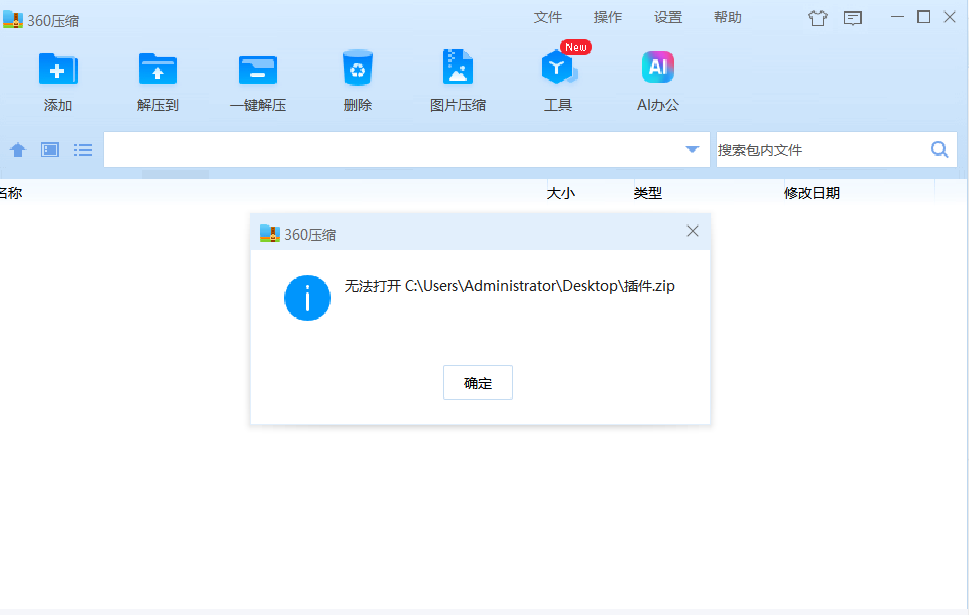This screenshot has width=969, height=615.
Task: Switch to detailed list view
Action: pos(82,149)
